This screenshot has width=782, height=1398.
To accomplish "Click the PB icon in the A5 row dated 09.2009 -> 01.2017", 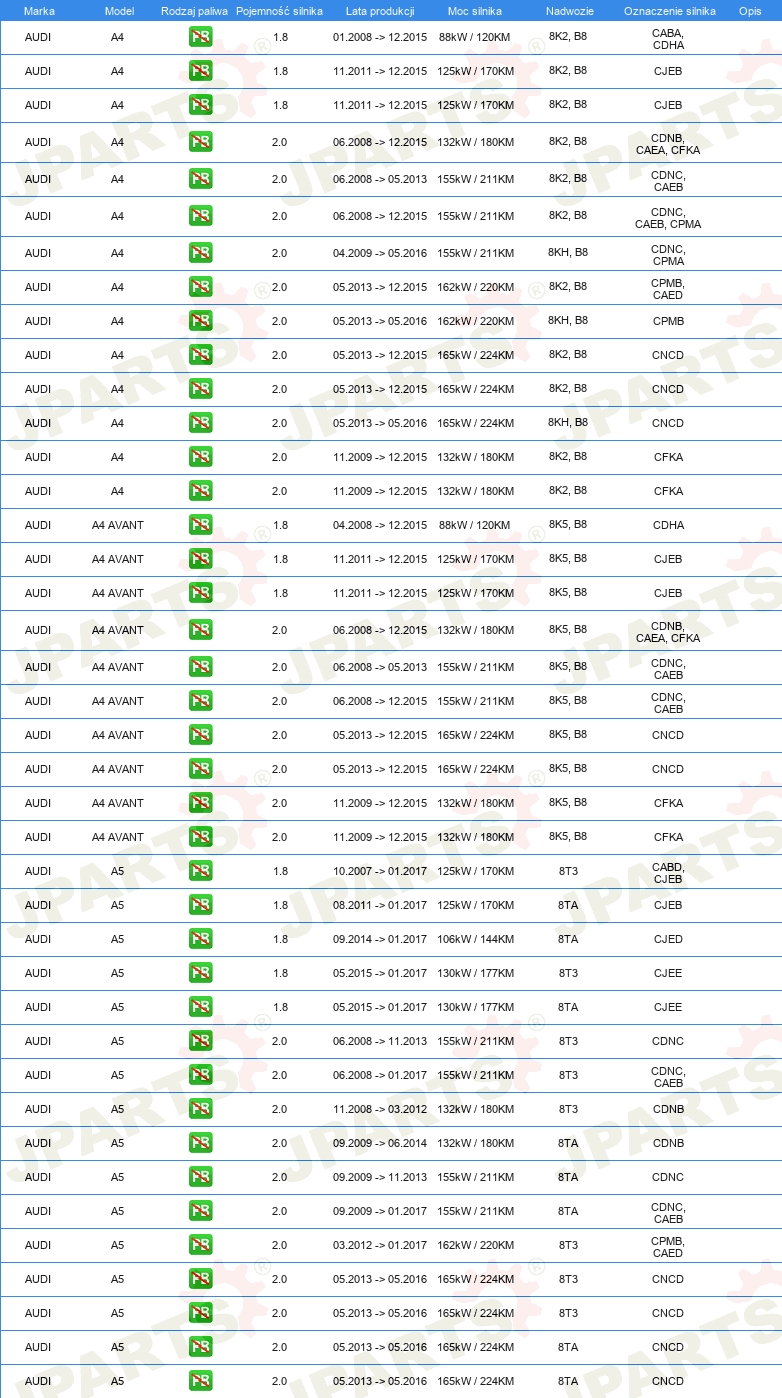I will 200,1211.
